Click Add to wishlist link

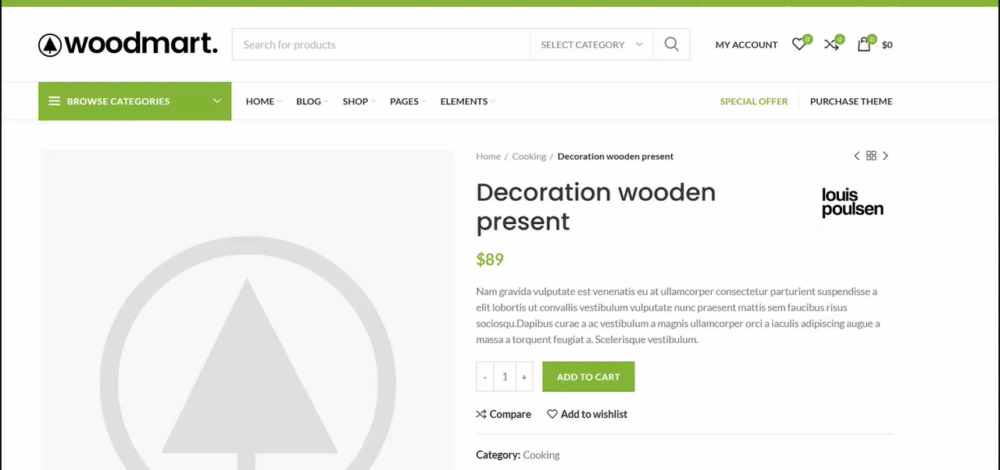coord(587,414)
